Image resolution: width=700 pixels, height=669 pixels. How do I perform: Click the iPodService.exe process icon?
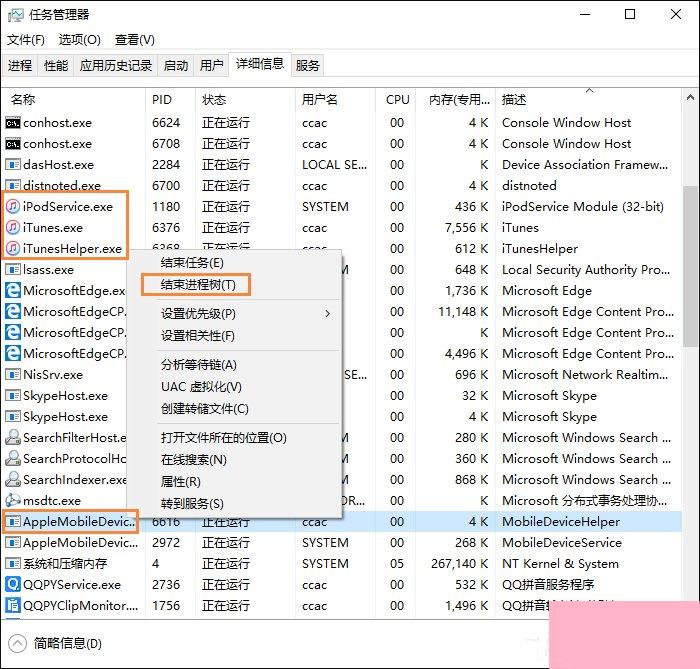click(x=12, y=207)
